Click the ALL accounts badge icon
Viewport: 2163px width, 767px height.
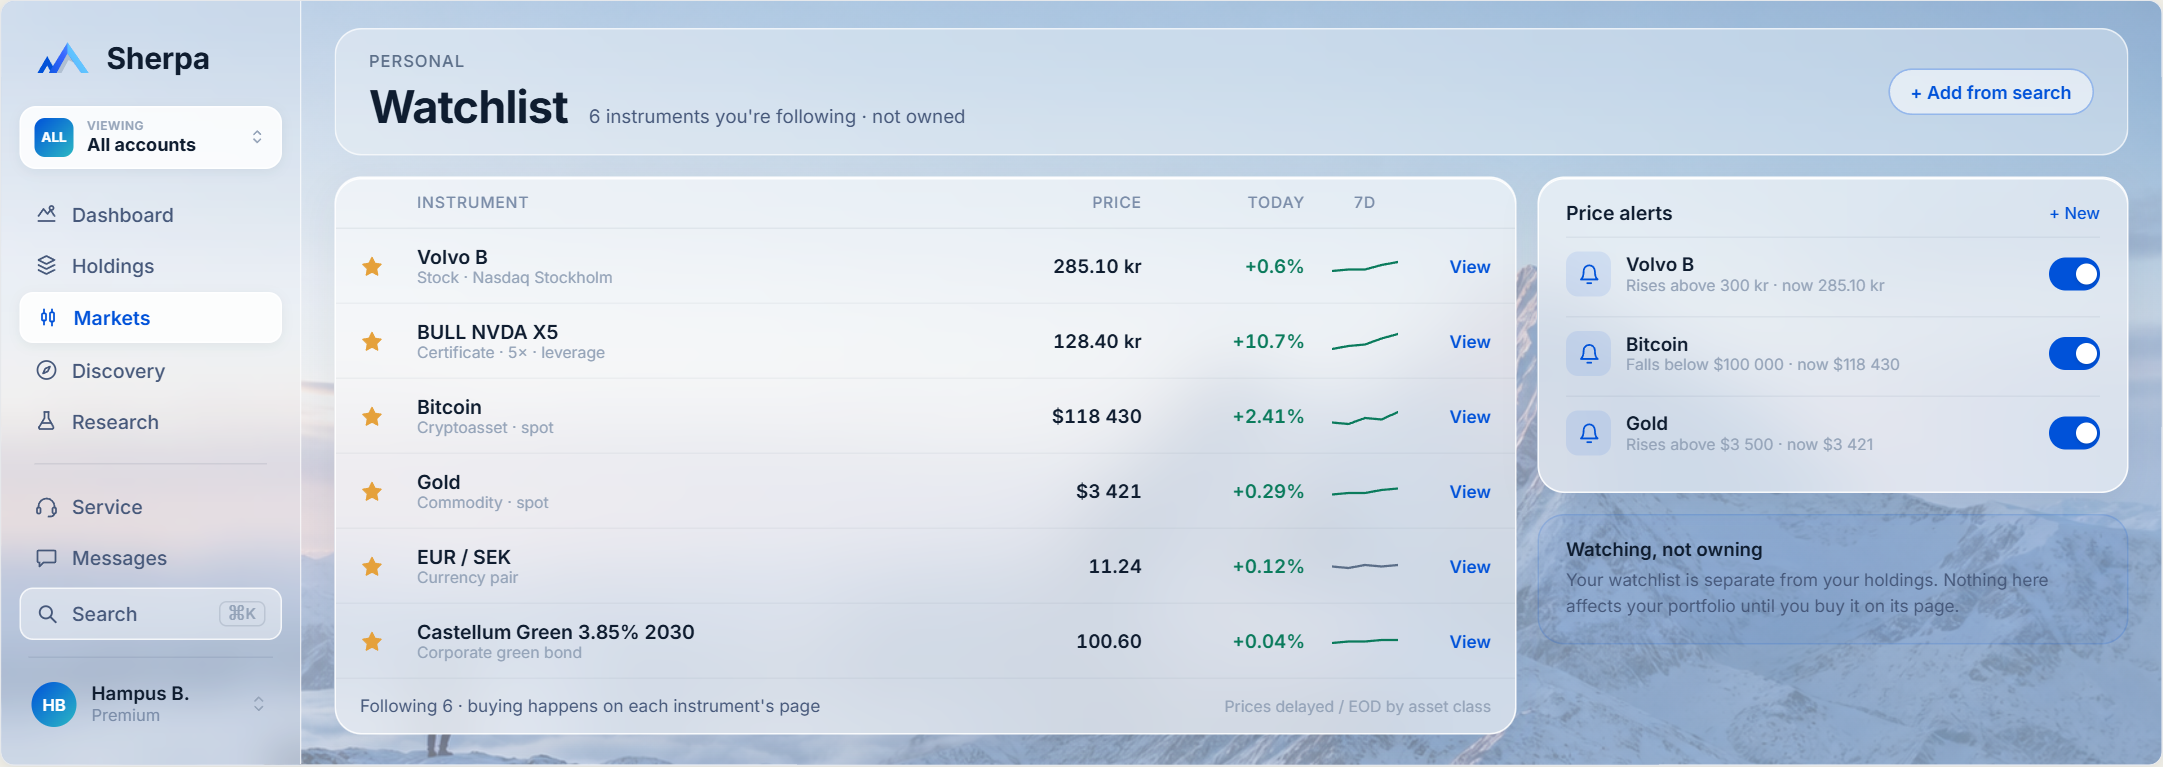(x=54, y=137)
